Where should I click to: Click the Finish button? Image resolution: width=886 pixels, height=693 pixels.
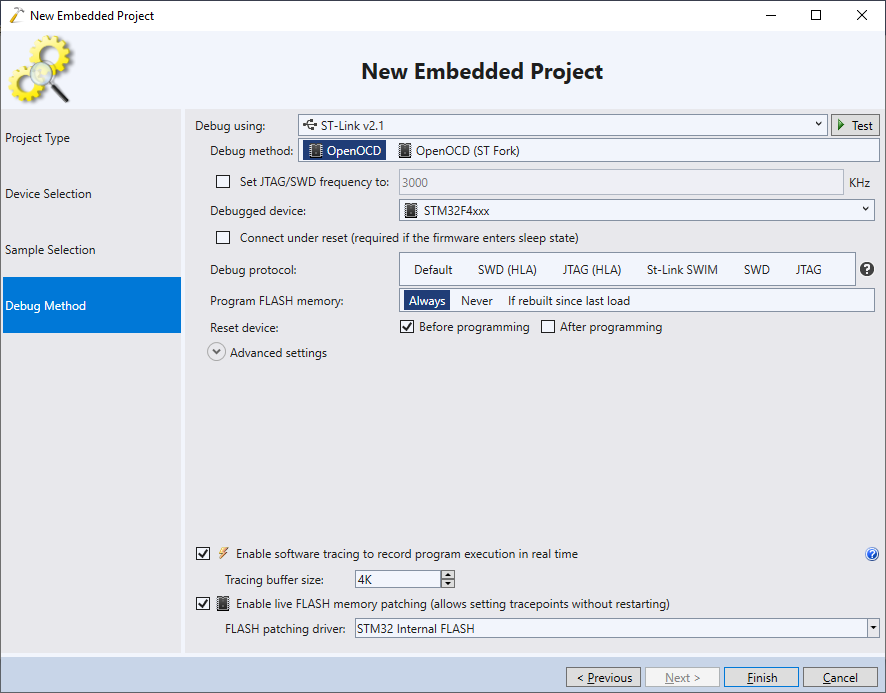pyautogui.click(x=761, y=677)
